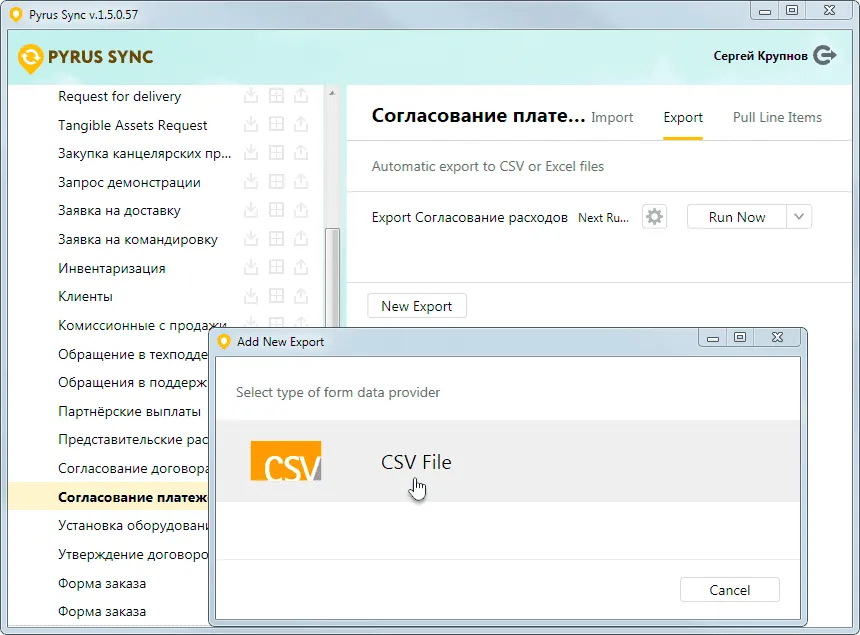Click the import icon for Закупка канцелярских пр...
860x635 pixels.
251,153
